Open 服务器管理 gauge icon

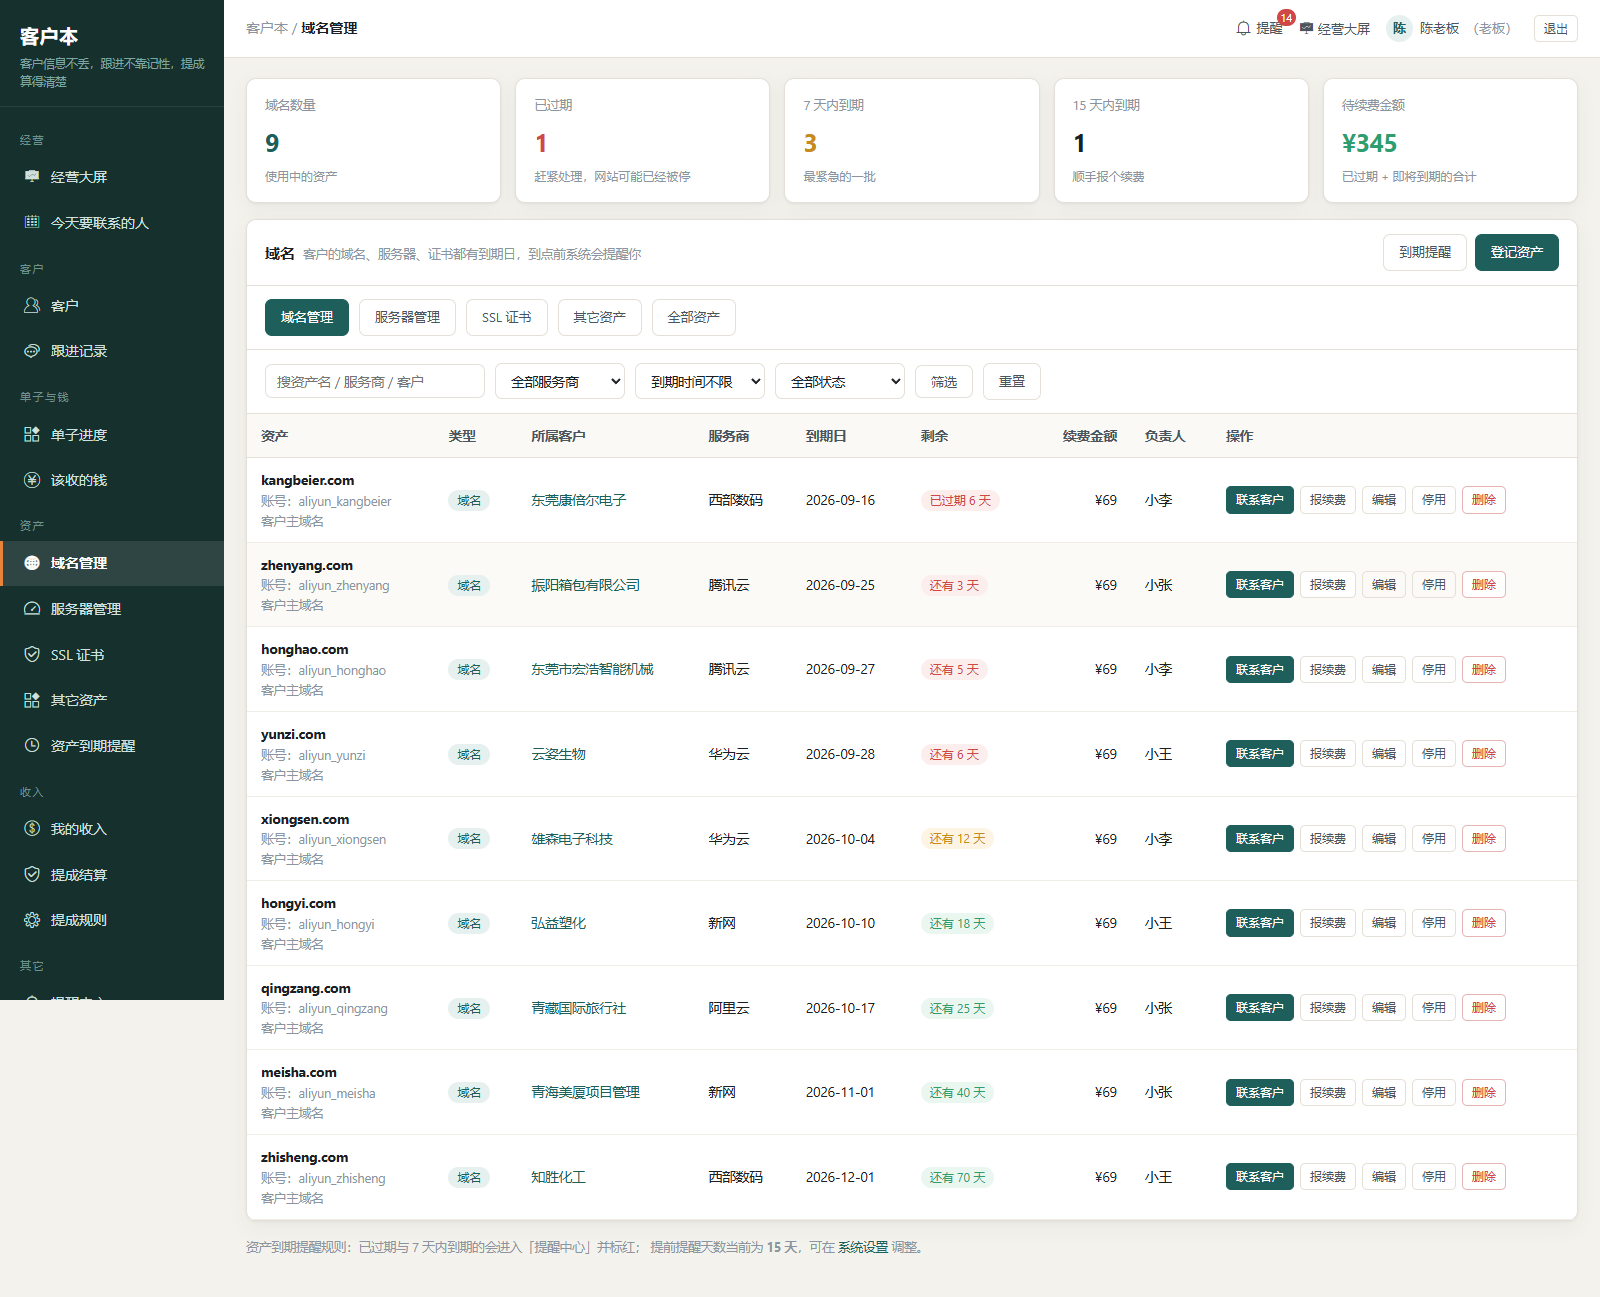point(32,609)
